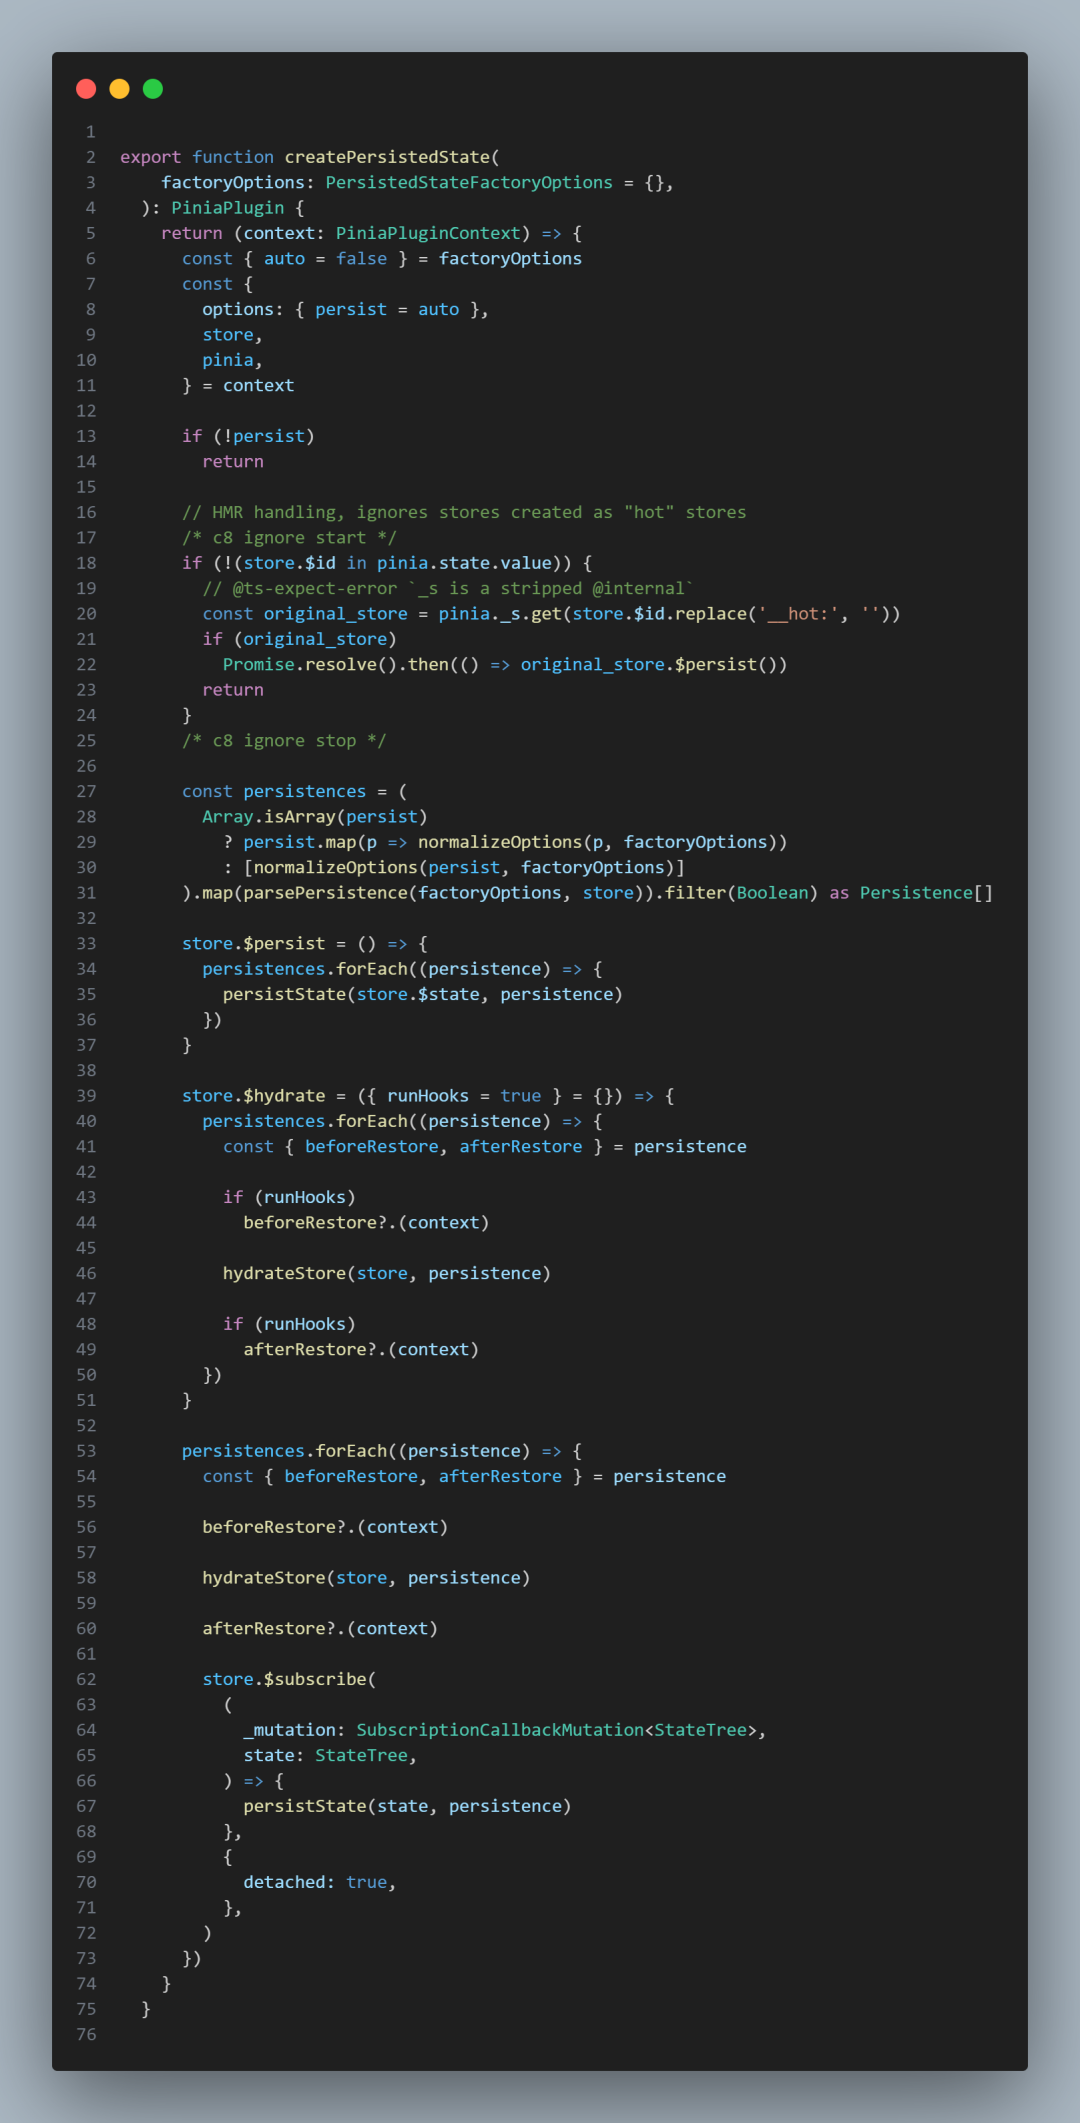The image size is (1080, 2123).
Task: Click the green maximize dot
Action: (x=153, y=89)
